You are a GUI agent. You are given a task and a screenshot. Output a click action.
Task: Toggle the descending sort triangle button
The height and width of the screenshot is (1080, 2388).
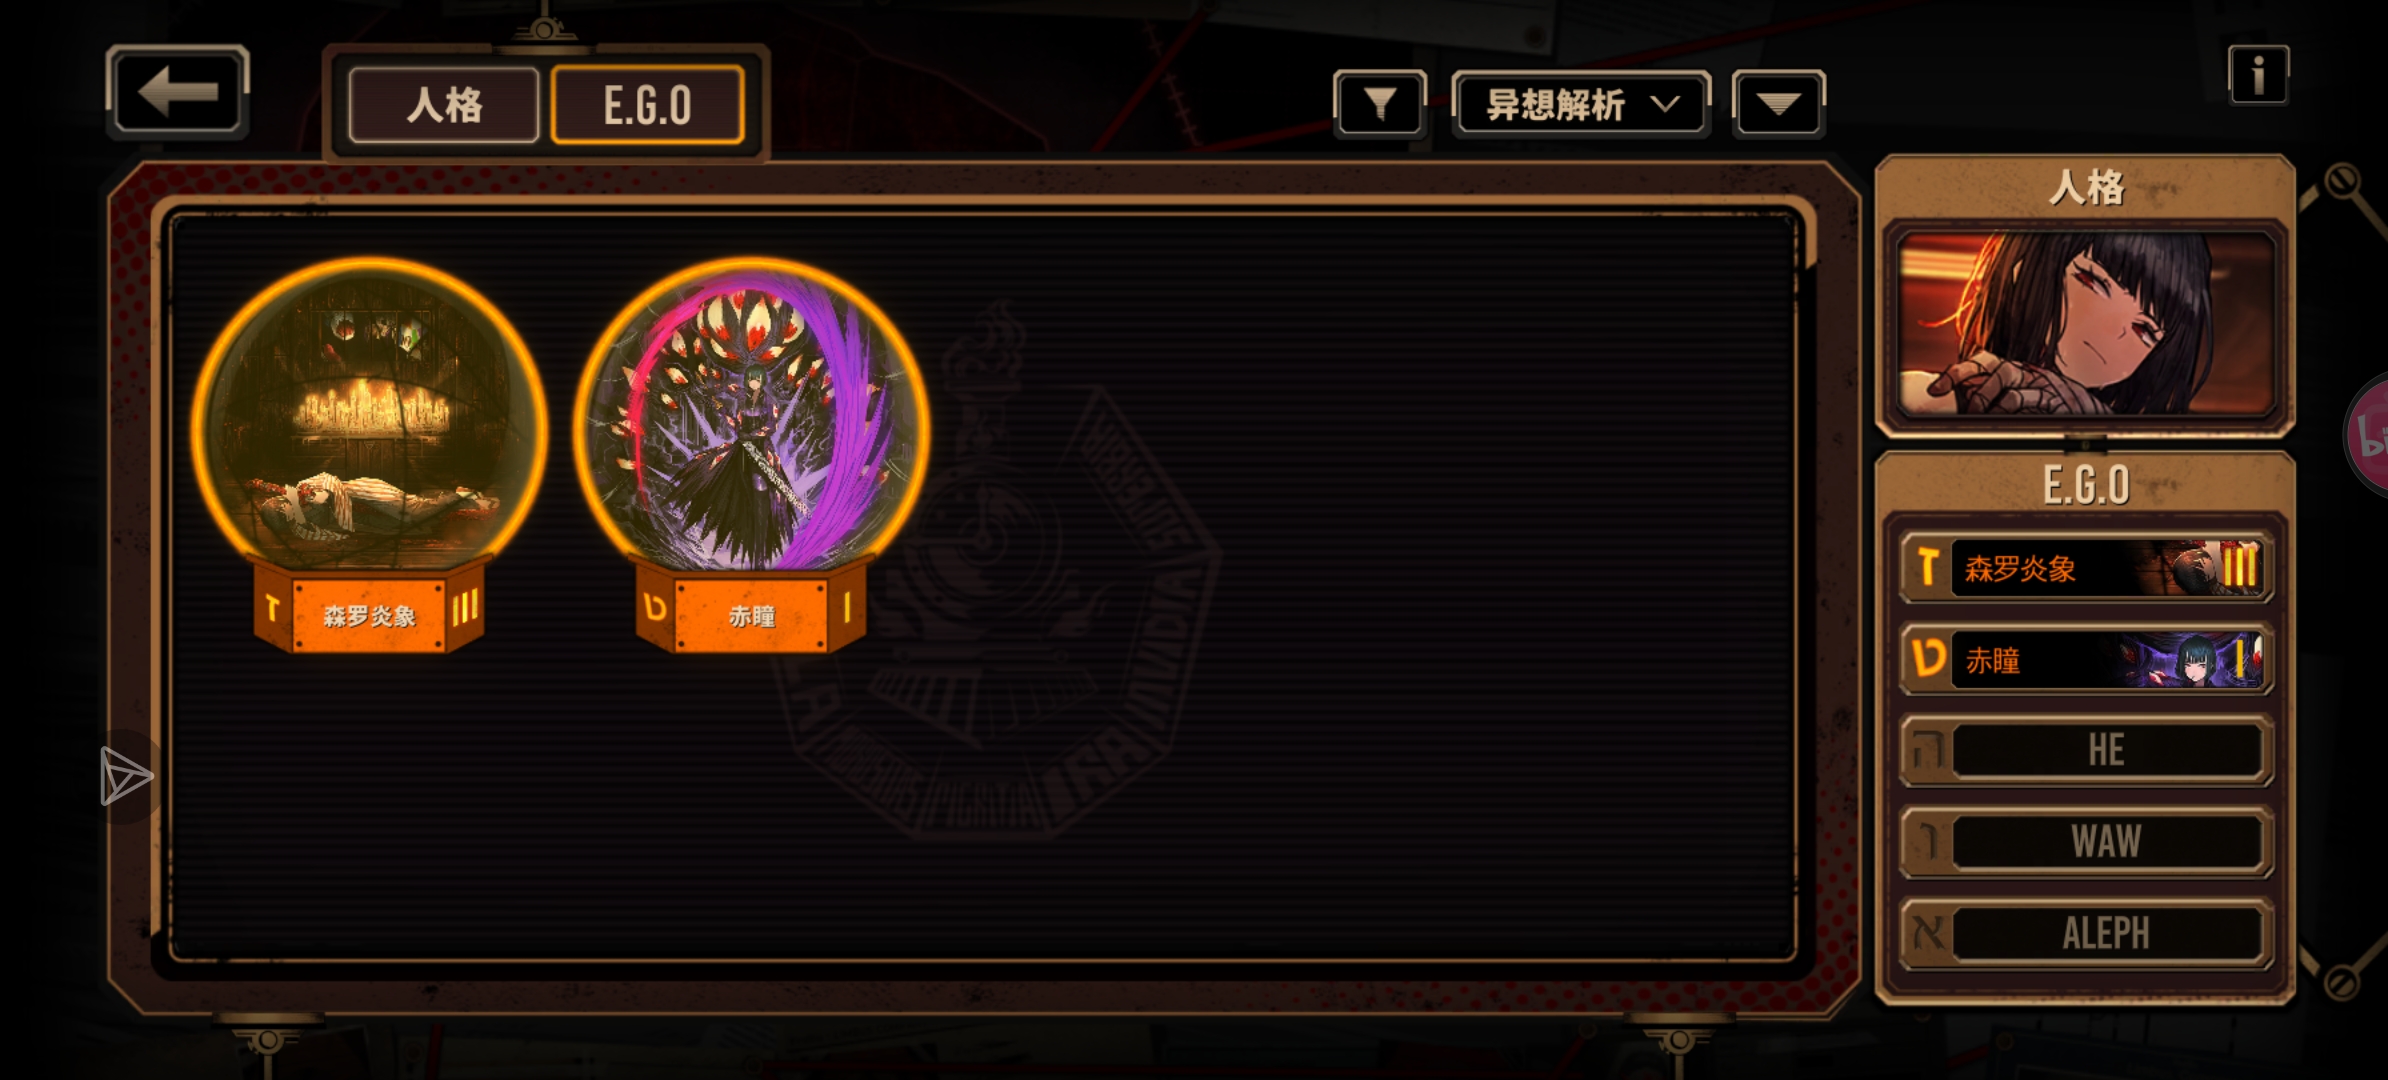(1778, 104)
